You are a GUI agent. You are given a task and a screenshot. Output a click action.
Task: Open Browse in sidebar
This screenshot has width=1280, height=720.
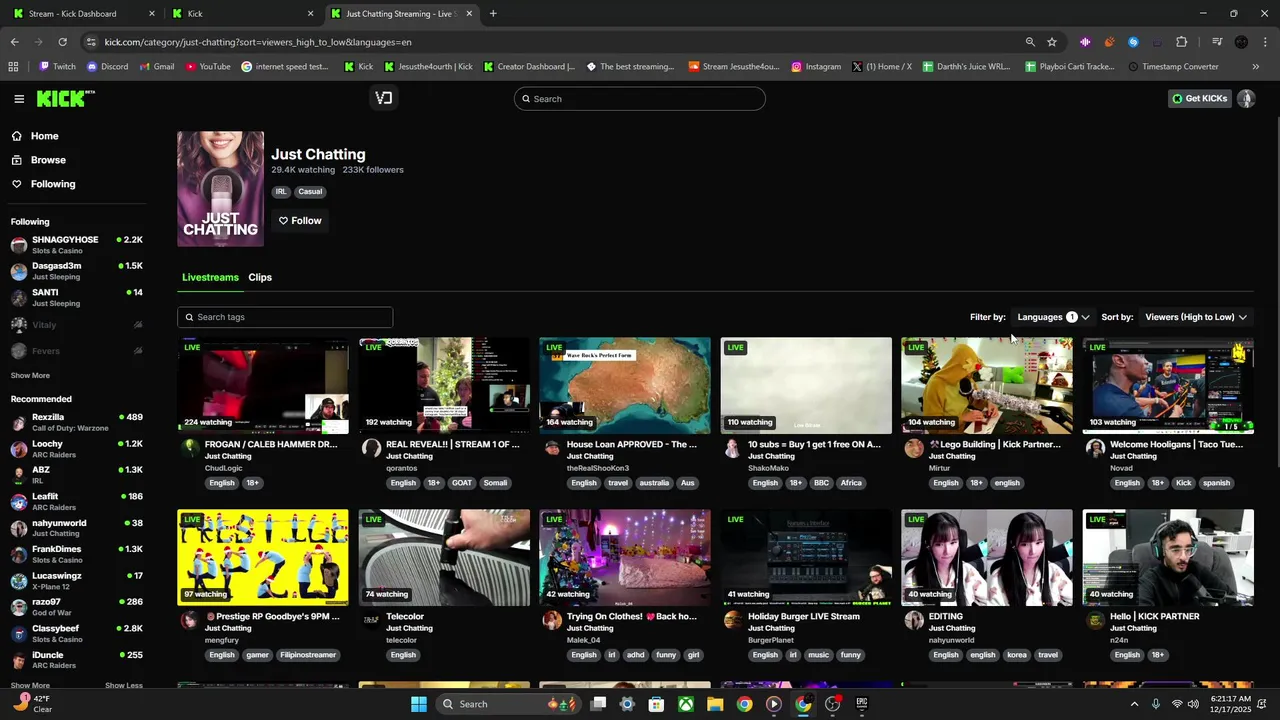(48, 160)
